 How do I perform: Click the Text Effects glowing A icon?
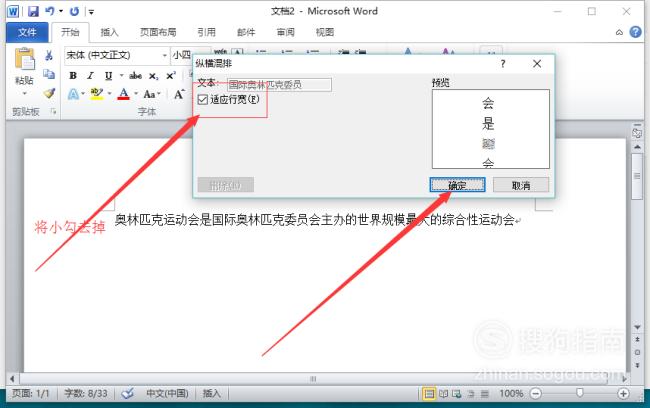click(73, 95)
